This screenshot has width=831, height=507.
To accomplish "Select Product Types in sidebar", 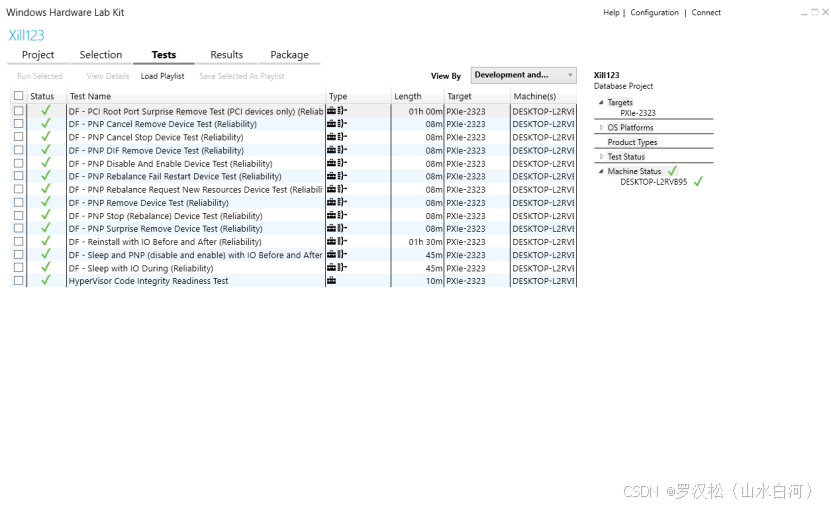I will (x=632, y=142).
